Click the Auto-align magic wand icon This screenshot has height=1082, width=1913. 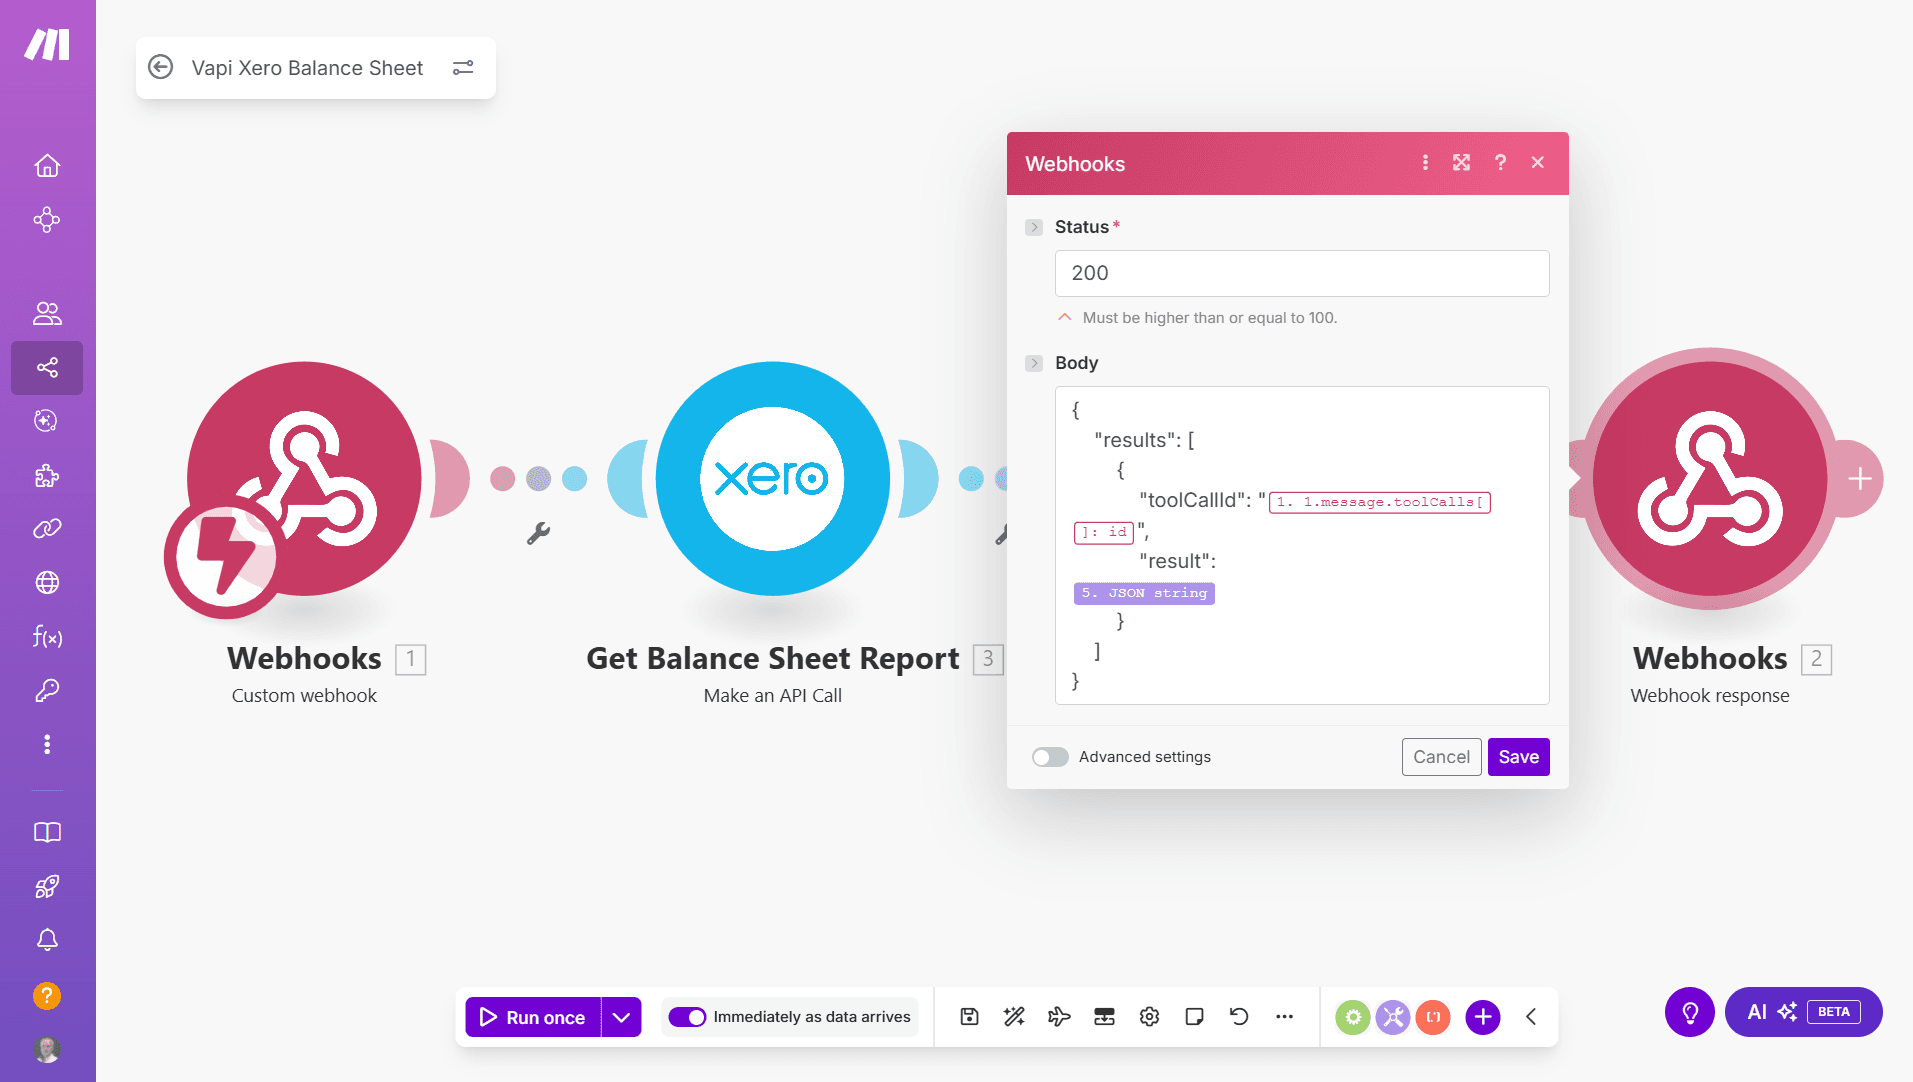coord(1014,1017)
